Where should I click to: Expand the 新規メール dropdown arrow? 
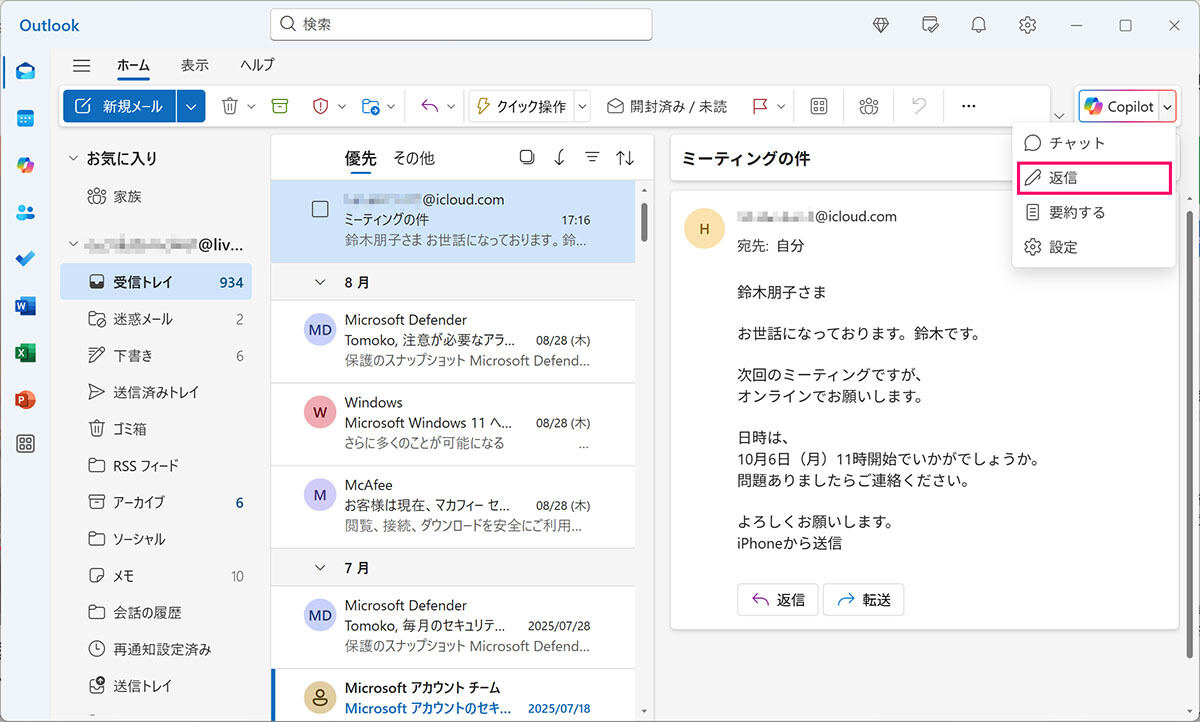click(192, 106)
